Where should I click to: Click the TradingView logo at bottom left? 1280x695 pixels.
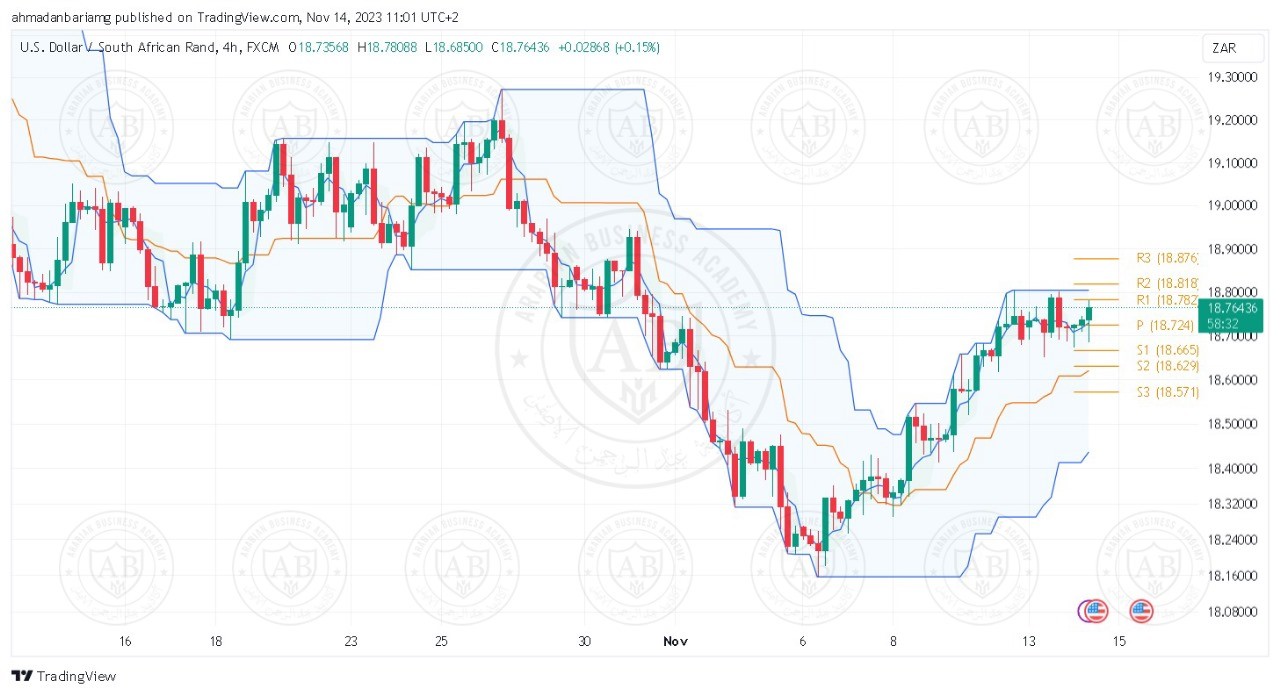pos(64,676)
